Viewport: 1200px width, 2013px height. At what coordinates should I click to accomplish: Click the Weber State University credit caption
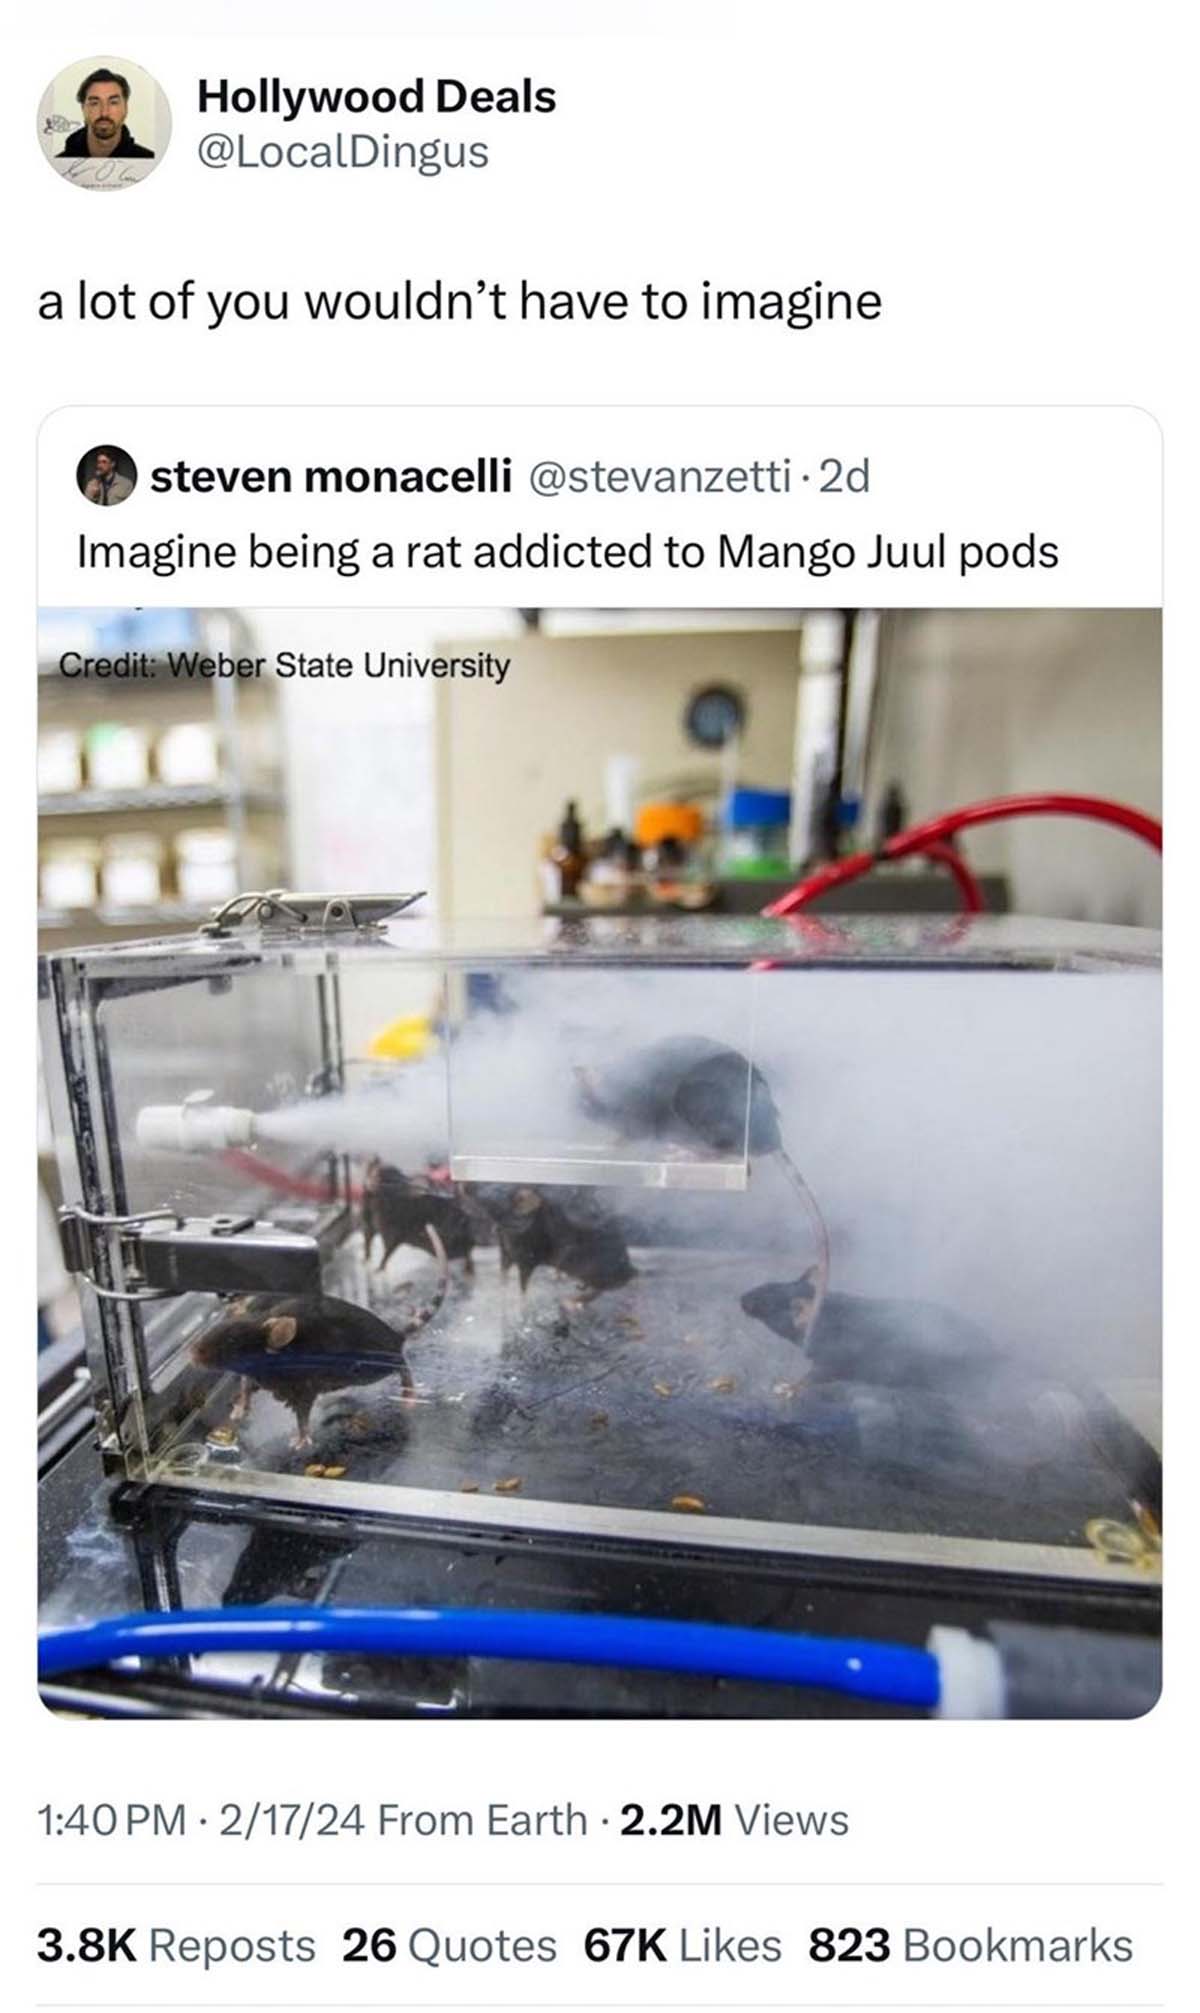click(284, 665)
